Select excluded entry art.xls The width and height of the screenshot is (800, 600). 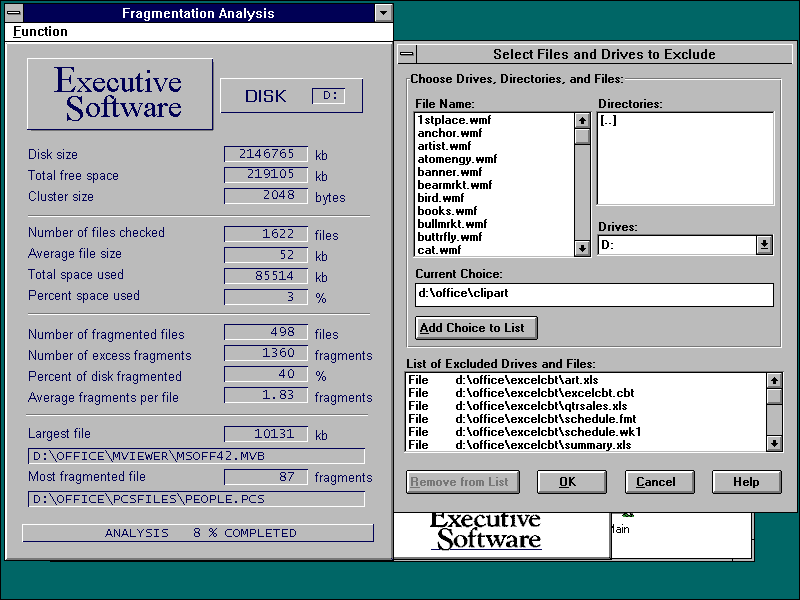point(585,380)
